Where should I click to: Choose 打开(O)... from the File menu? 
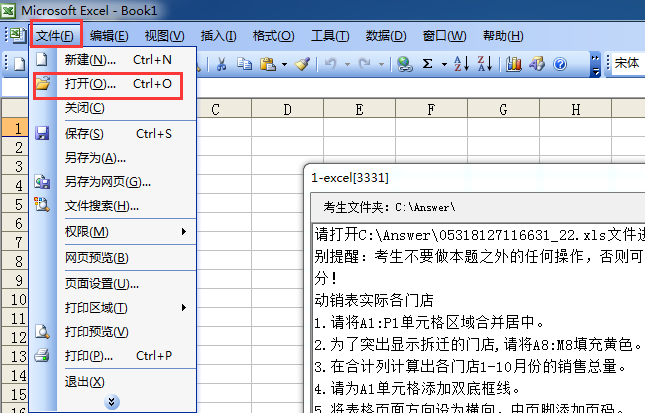point(107,84)
